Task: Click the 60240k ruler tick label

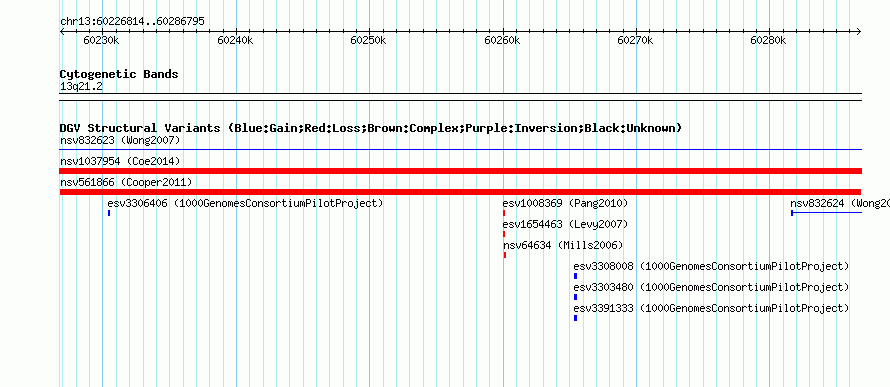Action: (235, 40)
